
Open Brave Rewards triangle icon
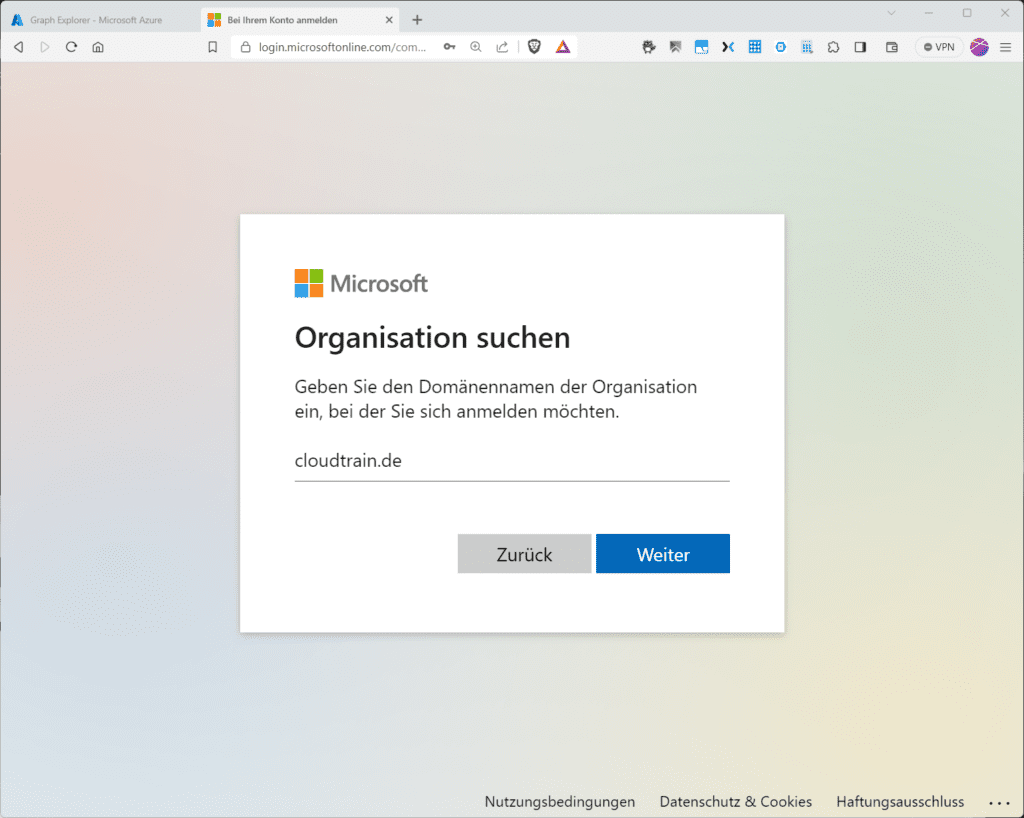coord(562,47)
